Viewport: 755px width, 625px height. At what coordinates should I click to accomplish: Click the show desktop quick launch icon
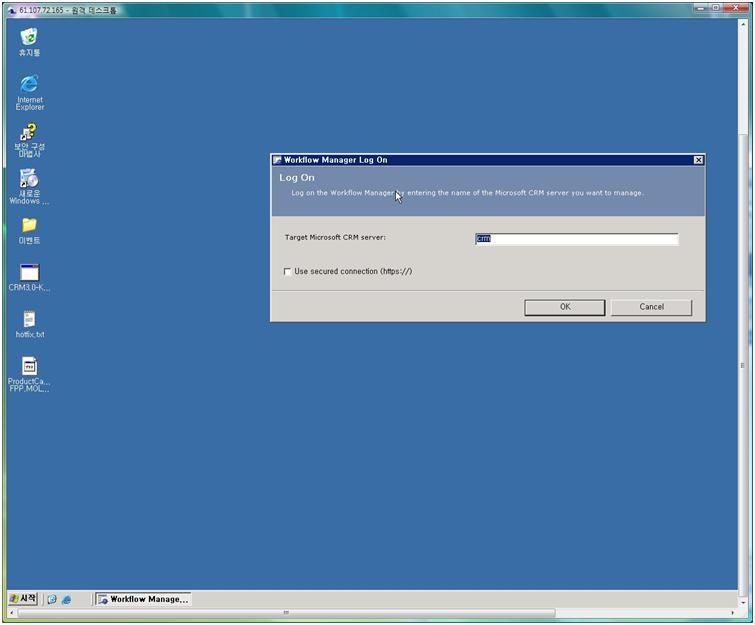coord(52,599)
